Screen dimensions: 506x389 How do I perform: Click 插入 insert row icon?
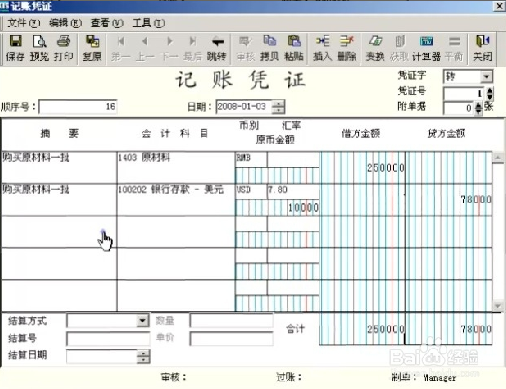coord(322,41)
